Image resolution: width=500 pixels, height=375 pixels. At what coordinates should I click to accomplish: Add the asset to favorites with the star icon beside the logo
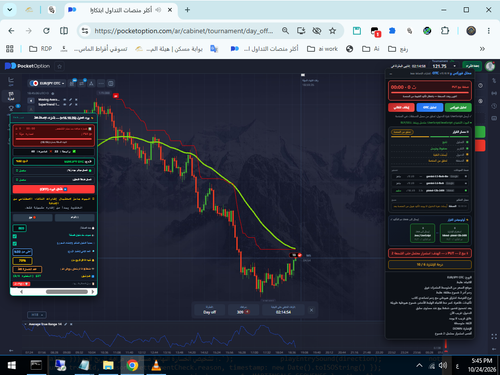(x=59, y=66)
